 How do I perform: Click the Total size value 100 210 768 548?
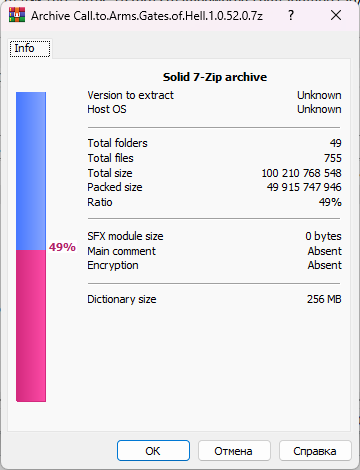click(301, 173)
